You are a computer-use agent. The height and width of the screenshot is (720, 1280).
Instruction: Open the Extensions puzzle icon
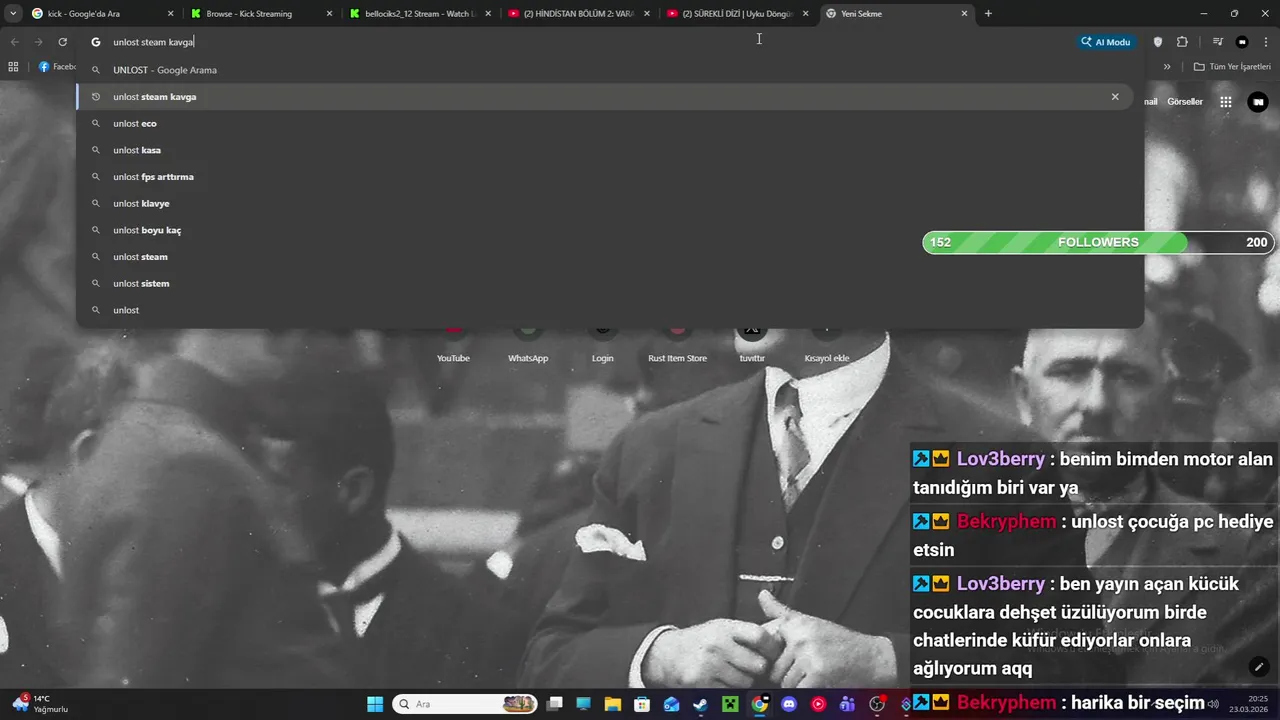tap(1182, 42)
